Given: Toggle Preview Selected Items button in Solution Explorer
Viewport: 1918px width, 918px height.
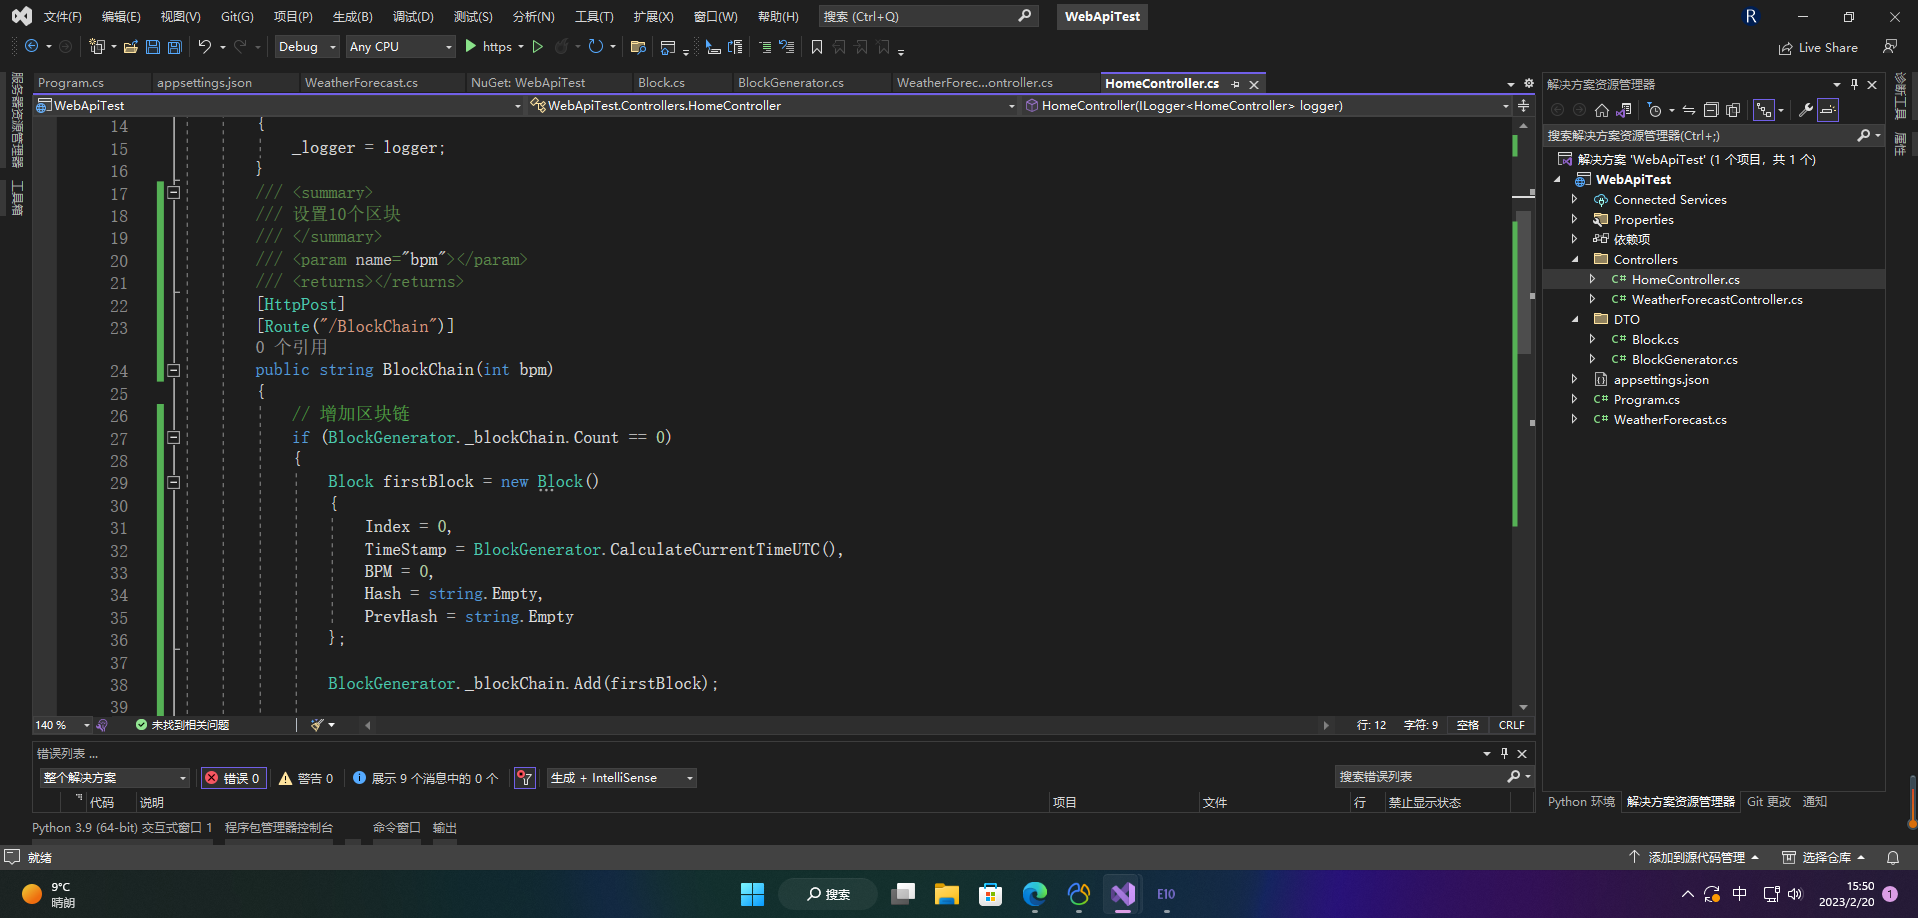Looking at the screenshot, I should [1828, 110].
